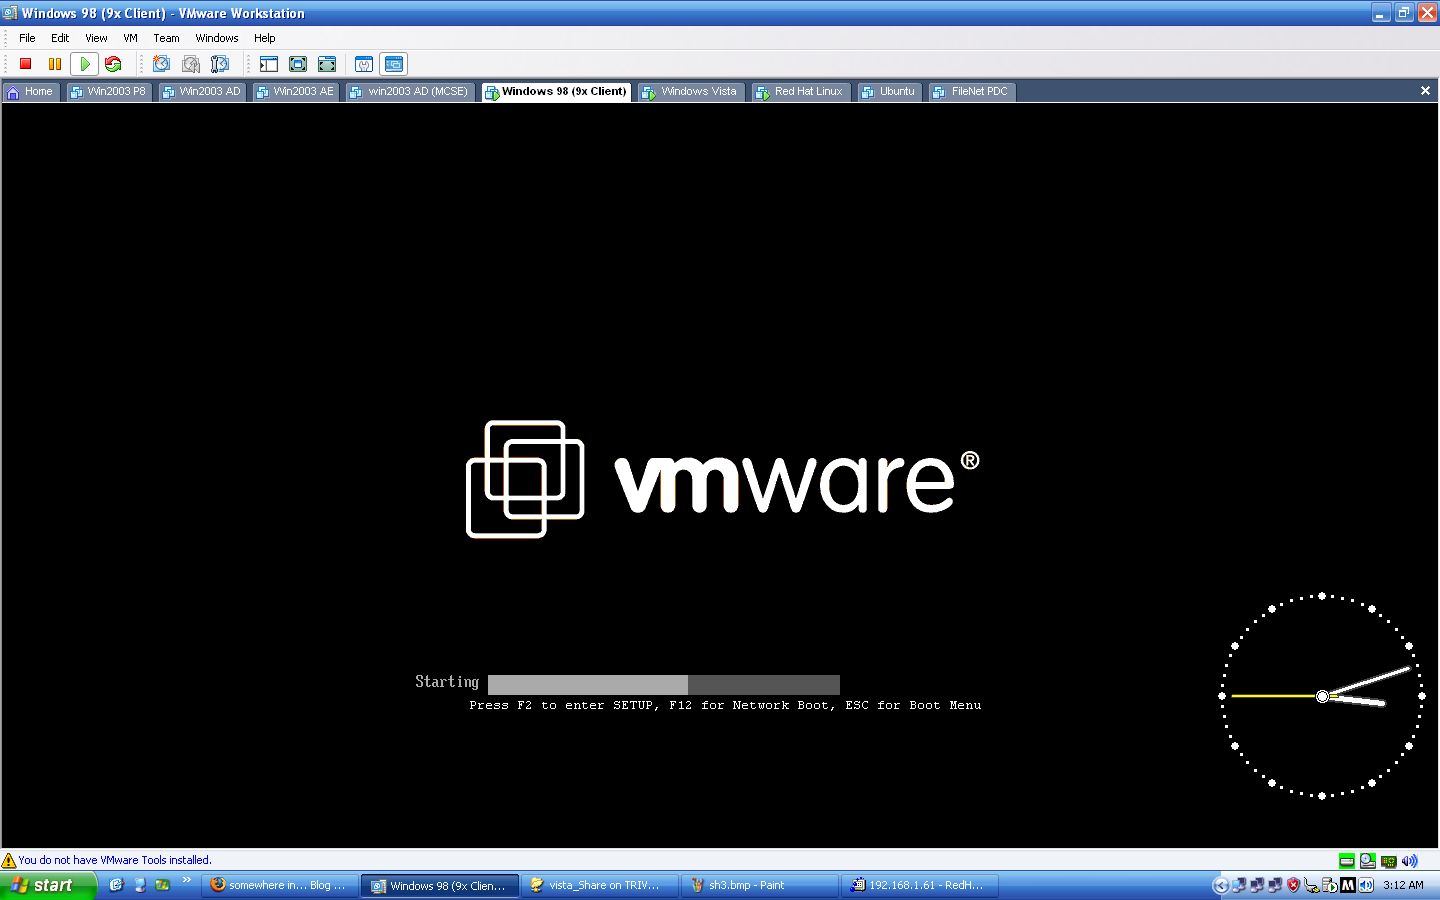Image resolution: width=1440 pixels, height=900 pixels.
Task: Open the VM menu
Action: coord(130,38)
